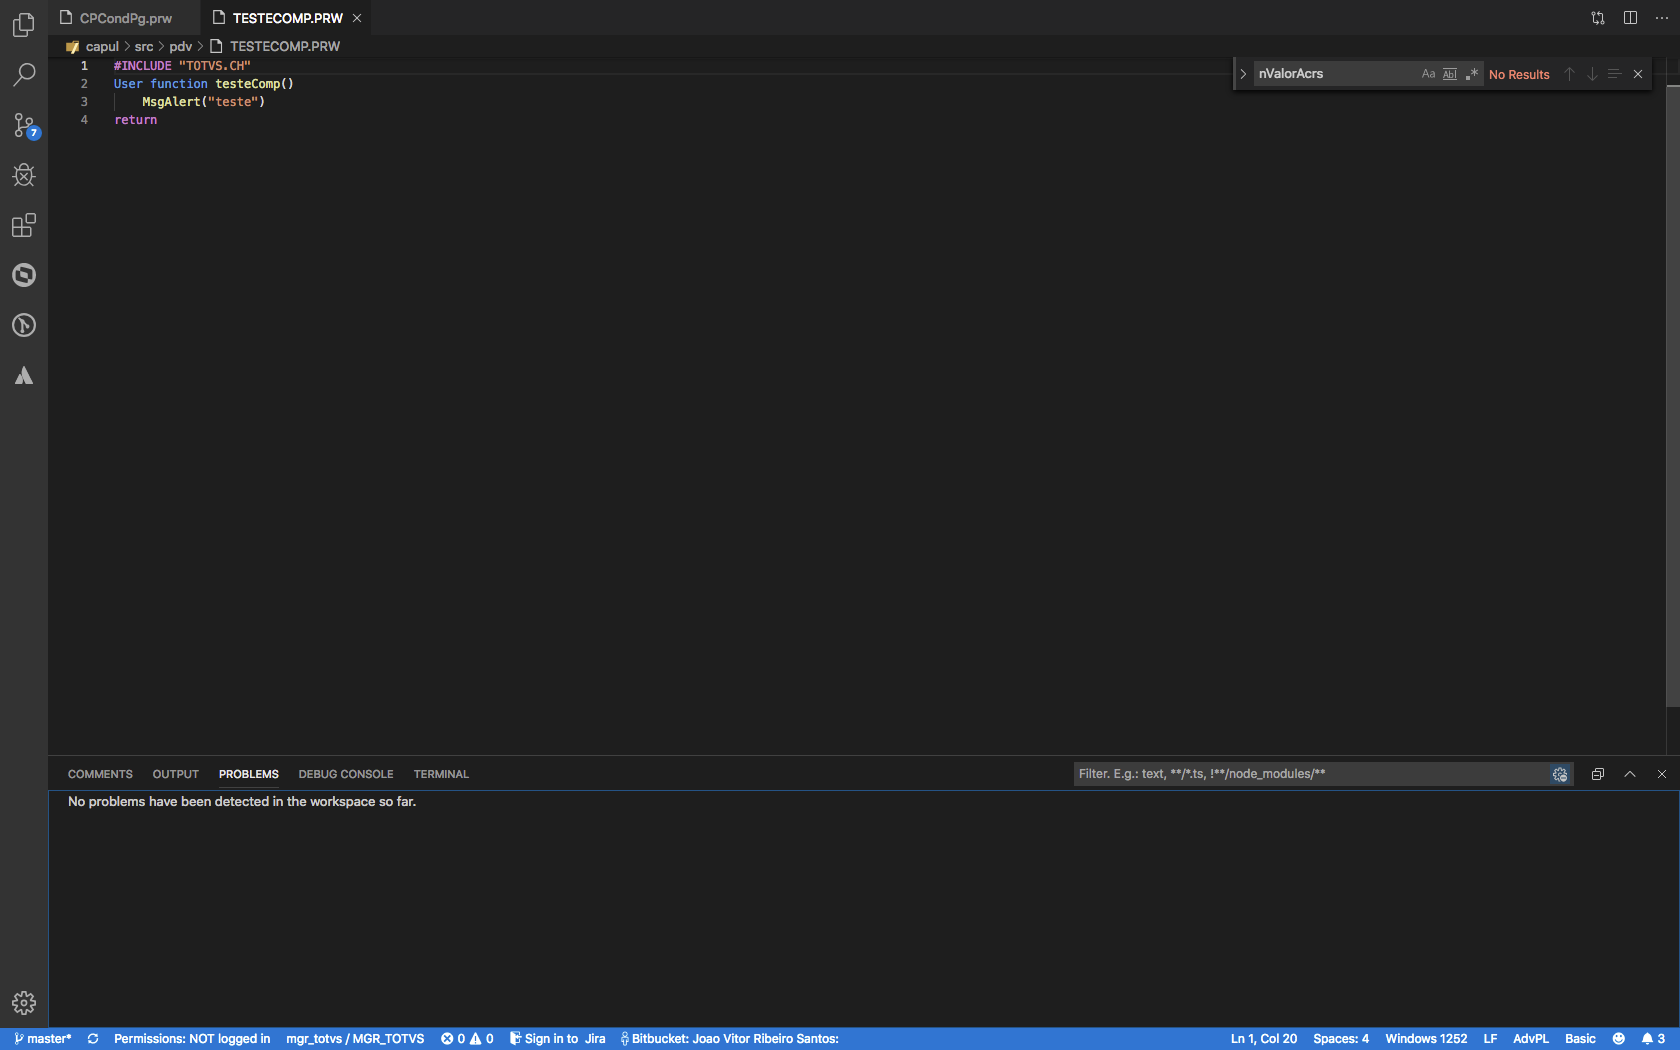
Task: Click Sign in to Jira
Action: [x=557, y=1038]
